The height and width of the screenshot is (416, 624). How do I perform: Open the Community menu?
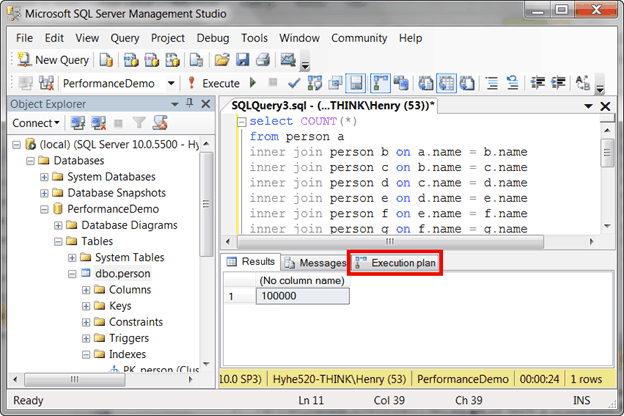point(359,38)
